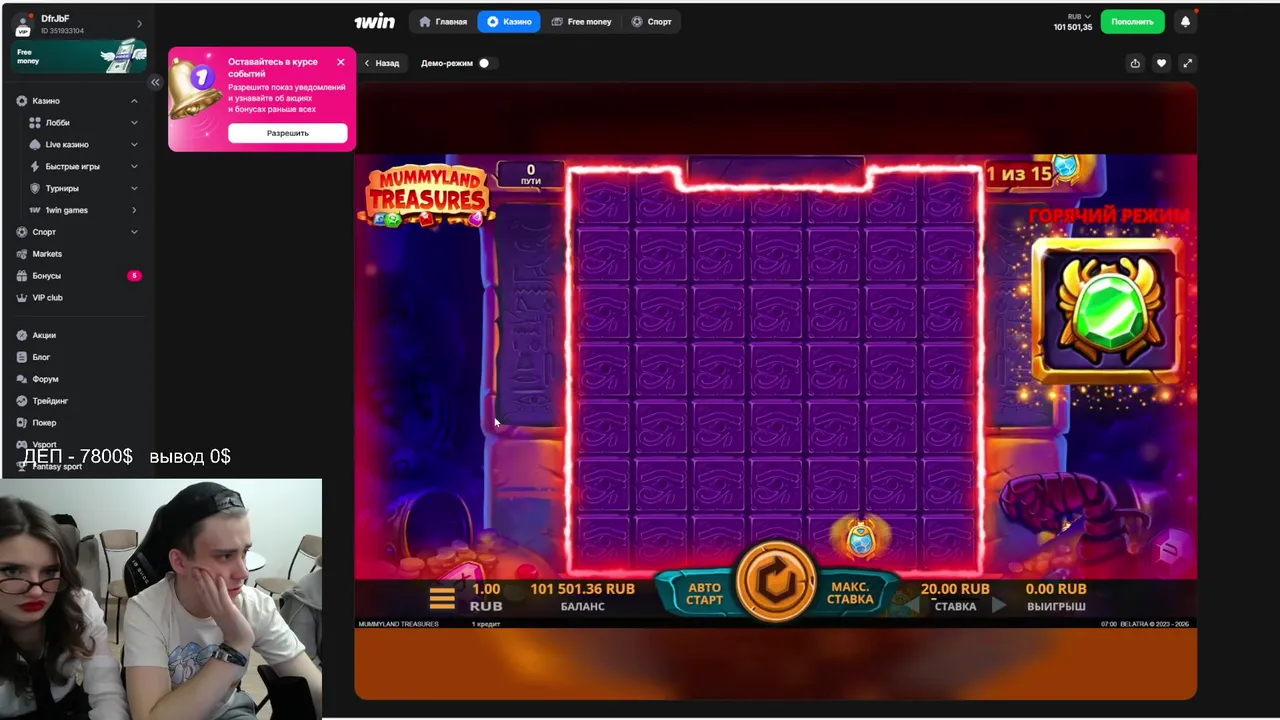Collapse the Казино sidebar section
Image resolution: width=1280 pixels, height=720 pixels.
[x=134, y=101]
